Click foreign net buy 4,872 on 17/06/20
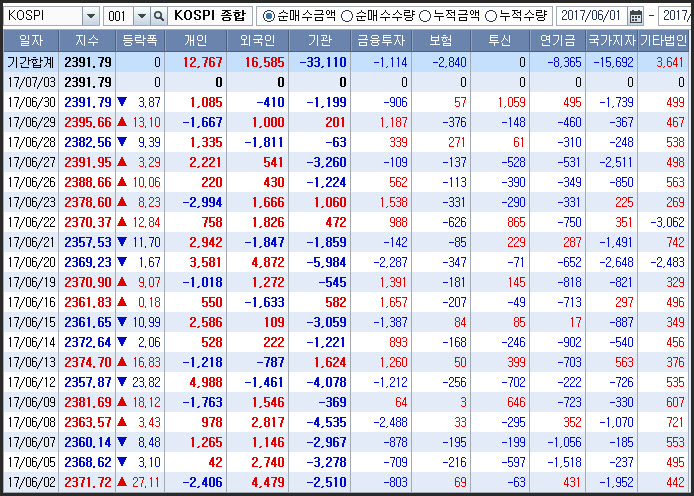 click(268, 262)
